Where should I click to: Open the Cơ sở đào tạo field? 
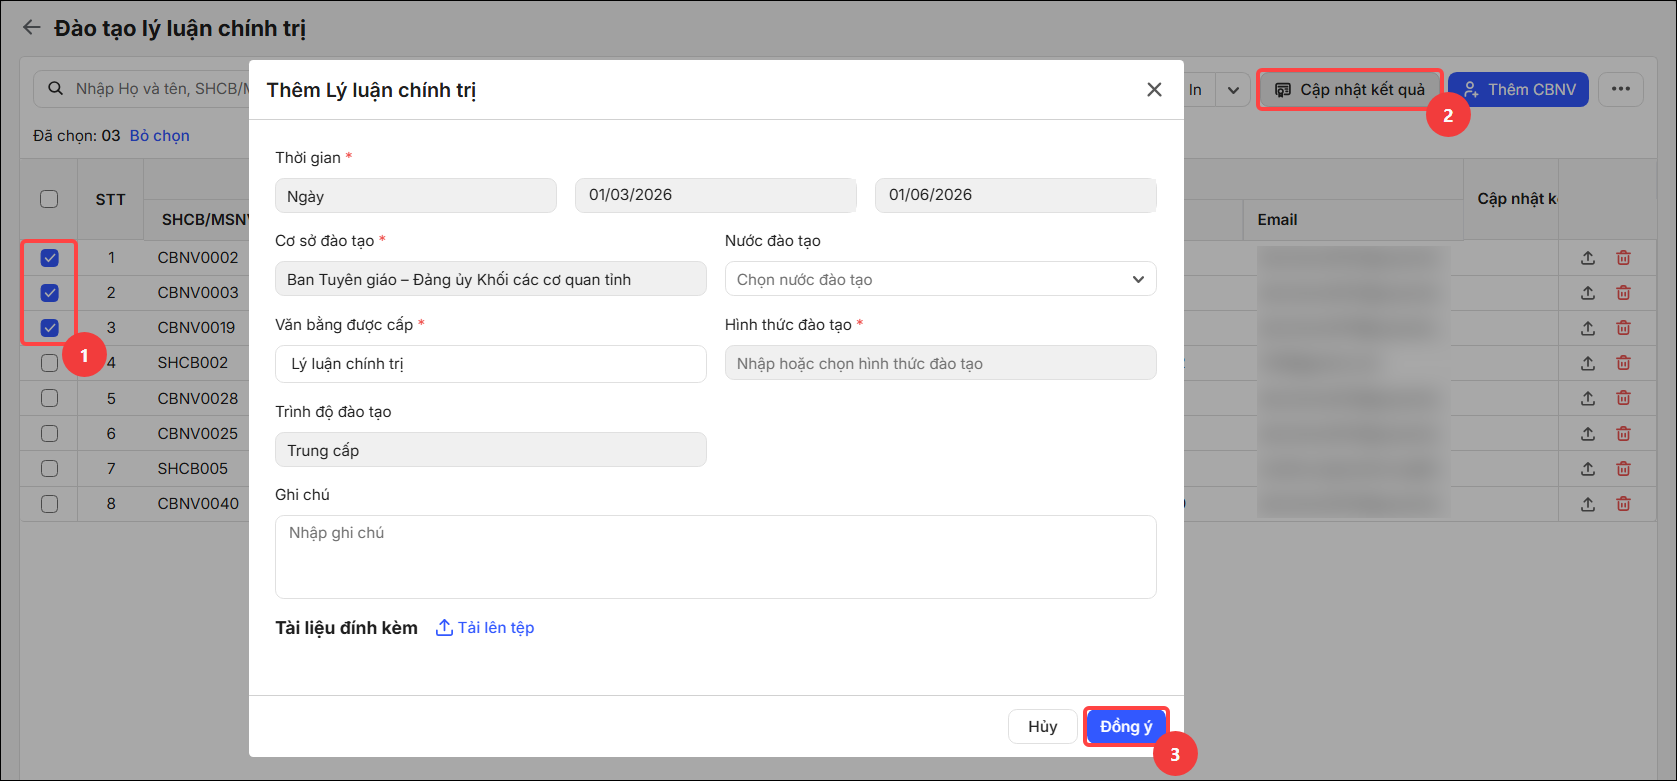click(491, 279)
